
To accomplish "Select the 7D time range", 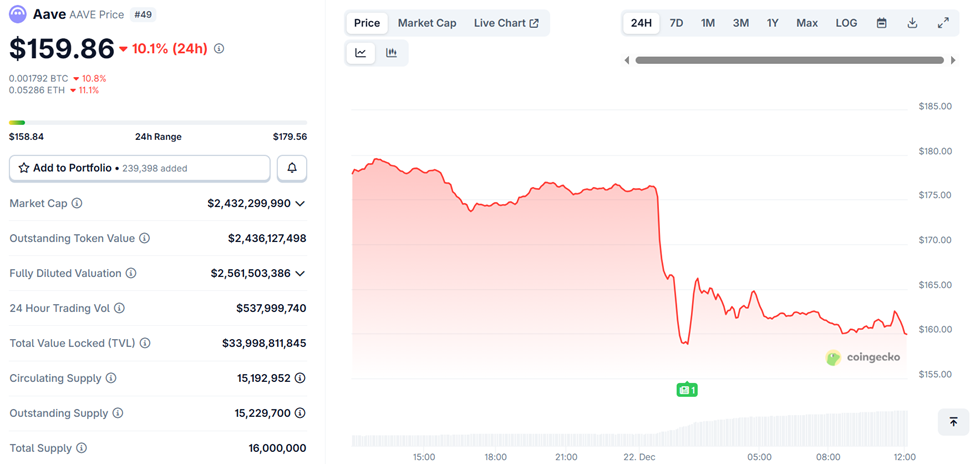I will tap(676, 23).
